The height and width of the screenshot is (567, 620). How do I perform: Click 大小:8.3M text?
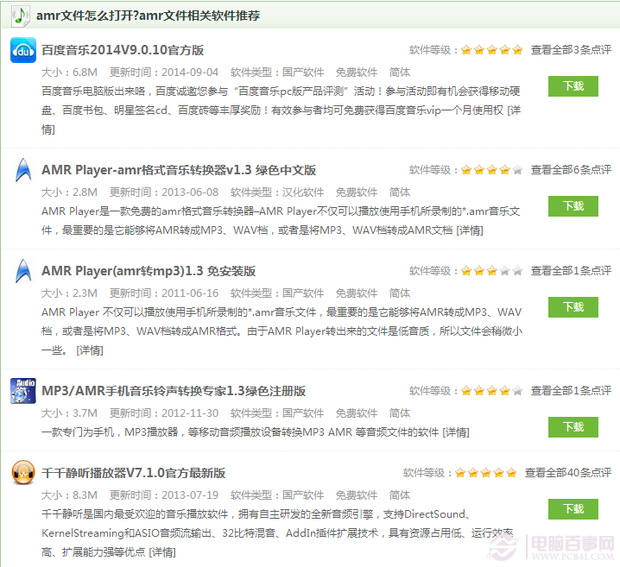70,495
